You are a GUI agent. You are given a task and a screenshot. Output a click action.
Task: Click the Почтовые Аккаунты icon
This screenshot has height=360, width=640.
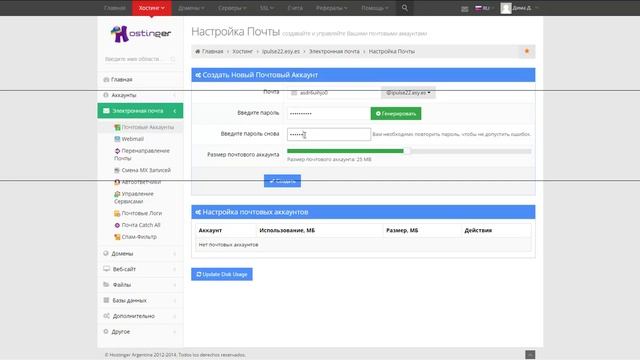[x=117, y=127]
